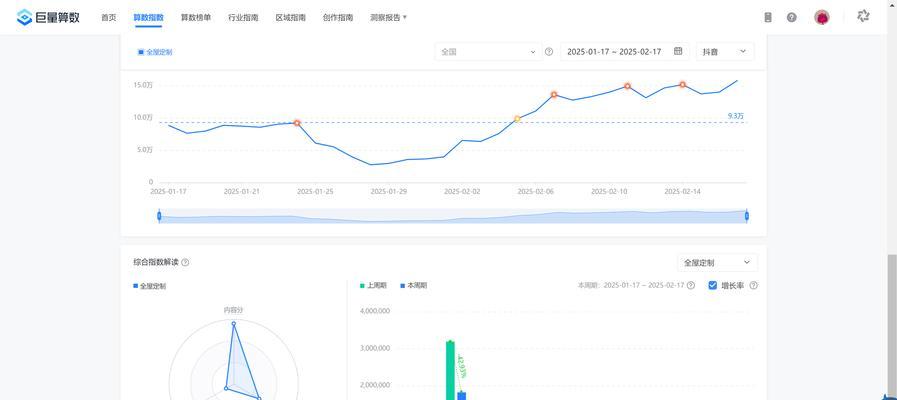Click the sparkle icon at top right
This screenshot has width=897, height=400.
pyautogui.click(x=864, y=16)
